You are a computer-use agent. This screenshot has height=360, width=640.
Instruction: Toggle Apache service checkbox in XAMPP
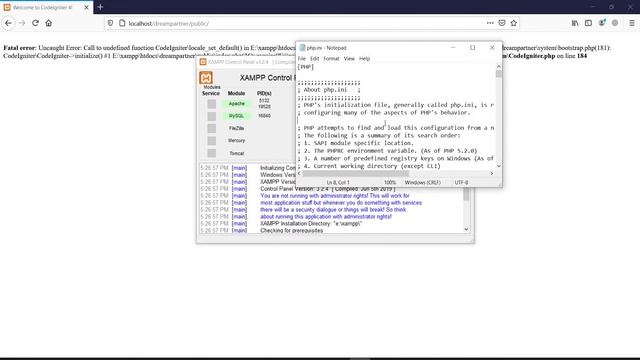(x=211, y=104)
